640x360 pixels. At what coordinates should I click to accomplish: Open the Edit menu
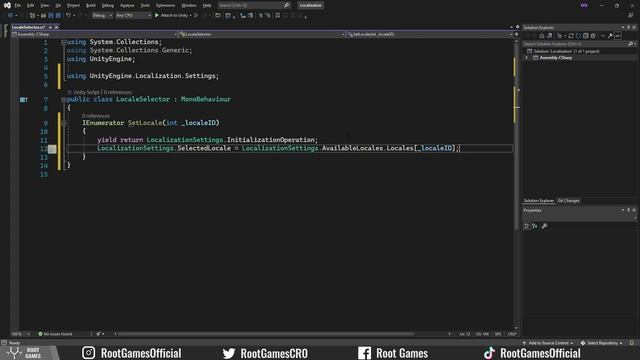pyautogui.click(x=31, y=5)
